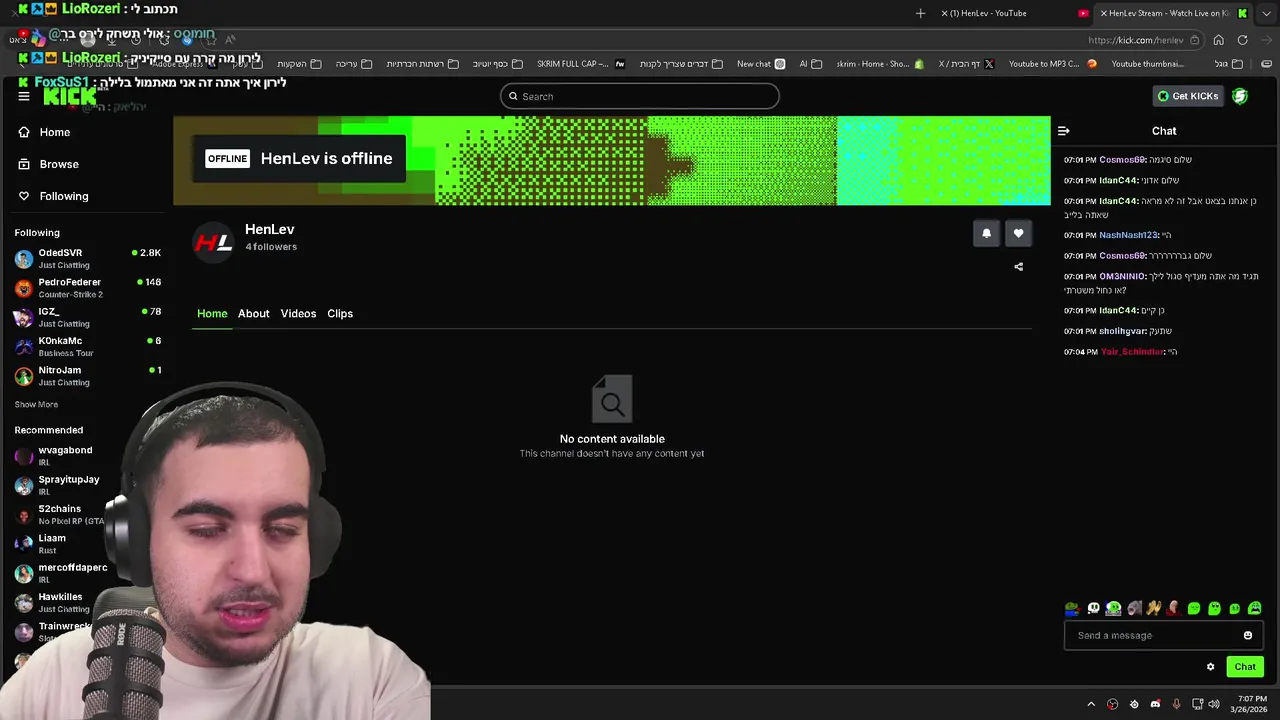
Task: Open the K0nkaMc Business Tour channel
Action: [88, 347]
